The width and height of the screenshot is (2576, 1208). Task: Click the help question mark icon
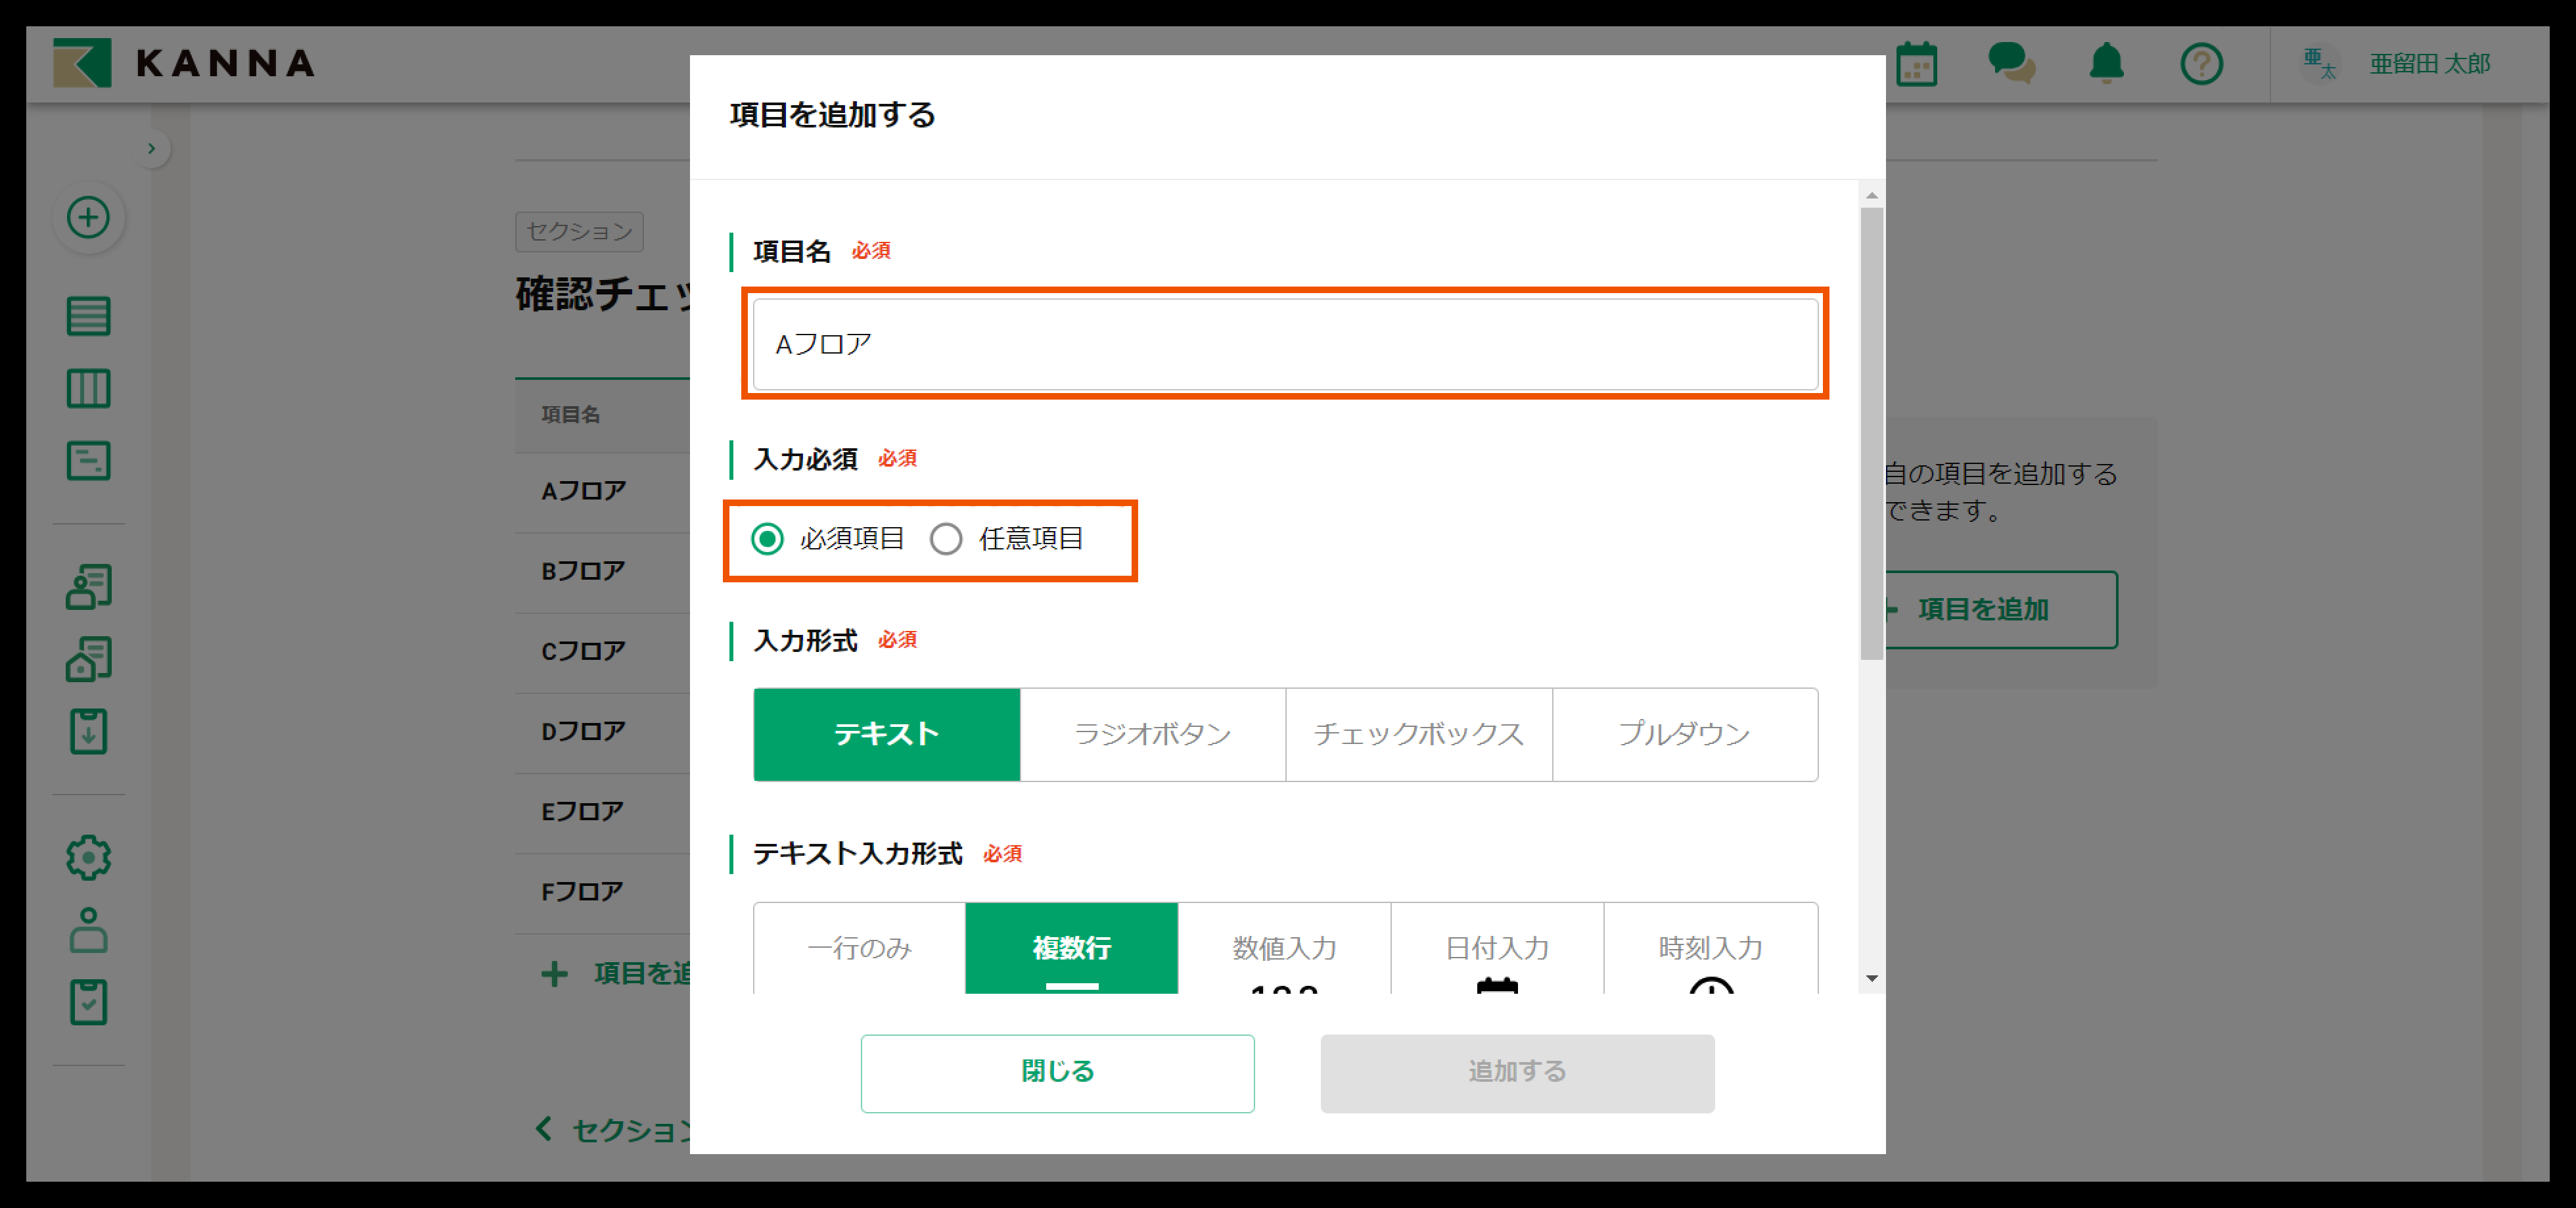pyautogui.click(x=2201, y=65)
